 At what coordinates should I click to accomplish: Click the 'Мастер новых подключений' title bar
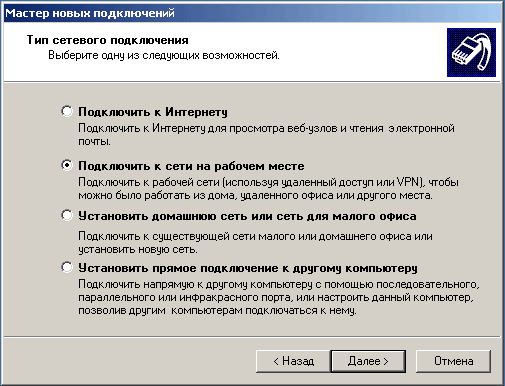click(252, 13)
